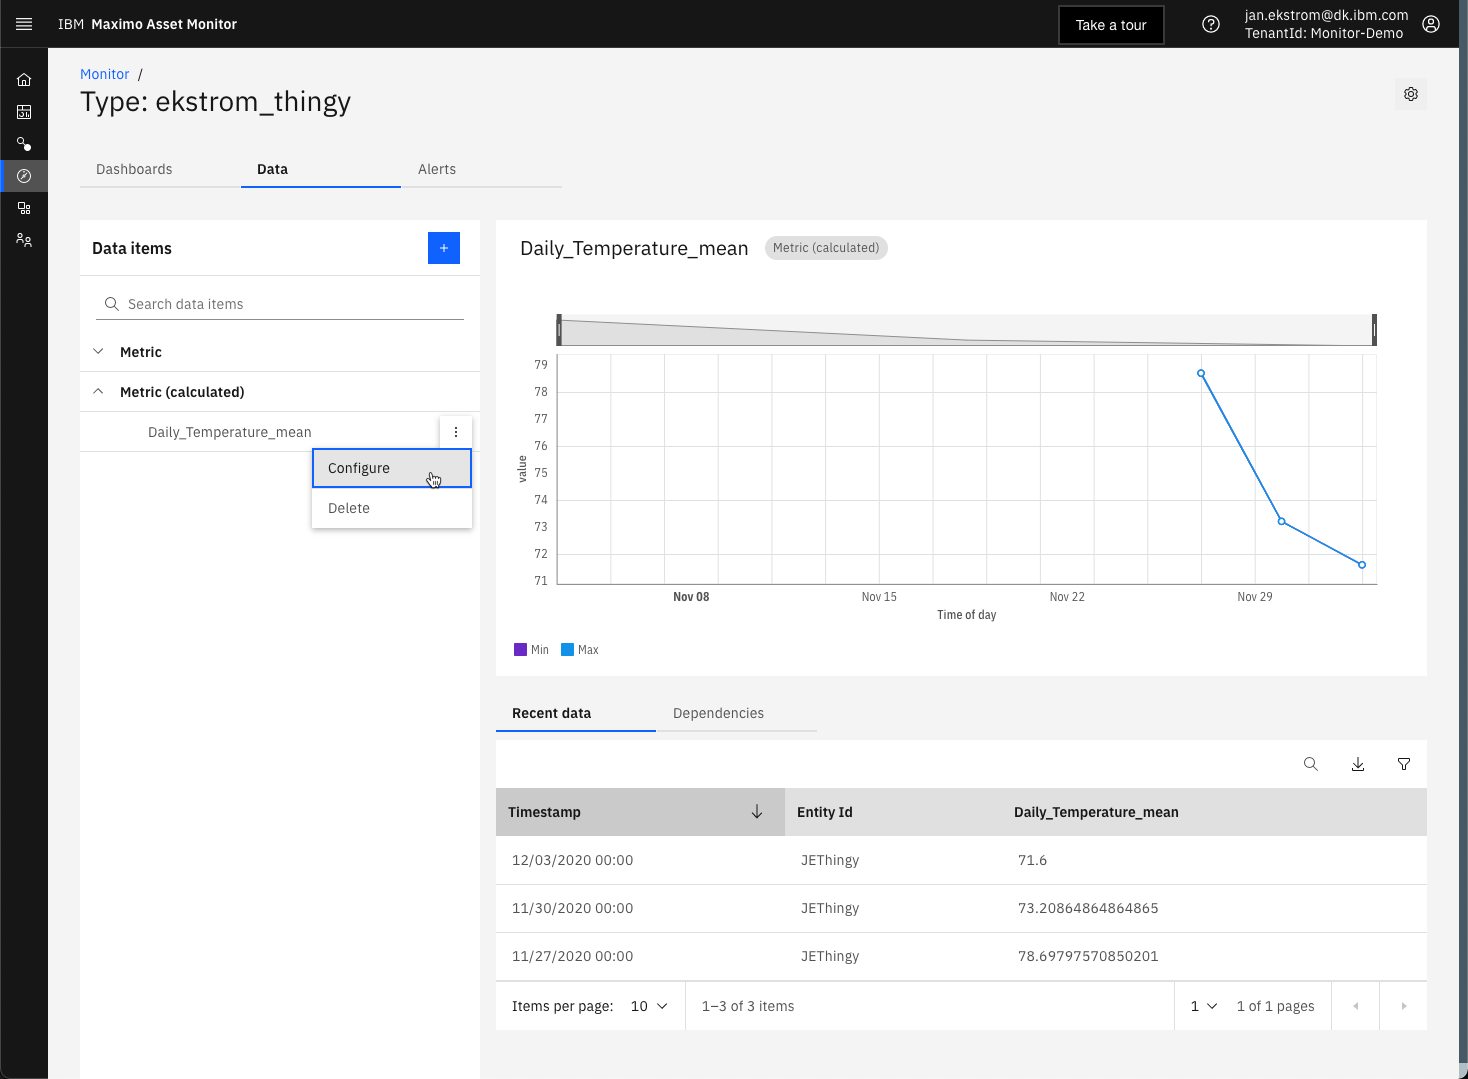Expand the Metric group
The height and width of the screenshot is (1079, 1468).
tap(98, 352)
